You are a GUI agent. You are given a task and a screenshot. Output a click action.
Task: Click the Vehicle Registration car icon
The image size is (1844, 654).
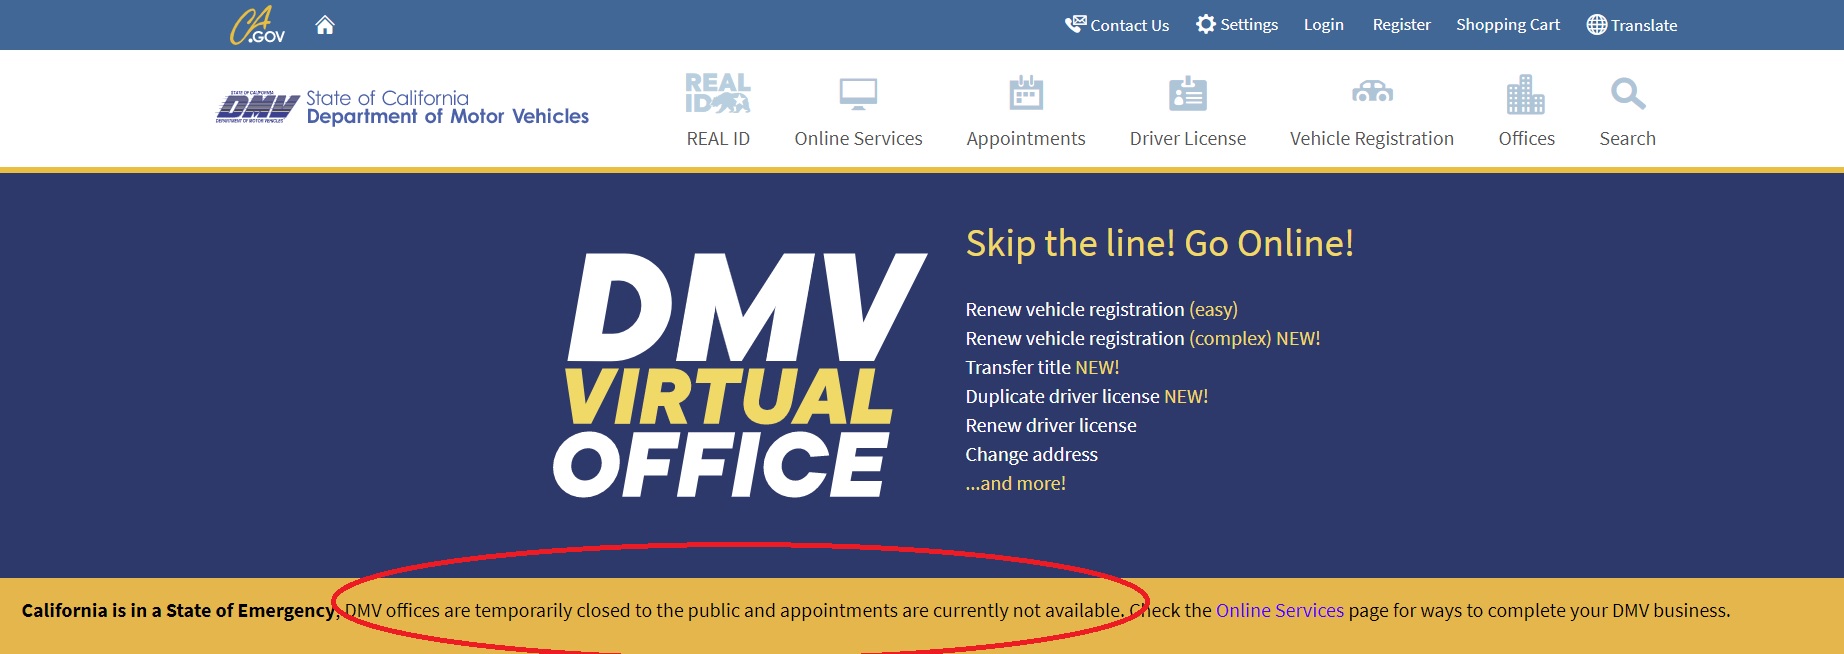pos(1372,92)
